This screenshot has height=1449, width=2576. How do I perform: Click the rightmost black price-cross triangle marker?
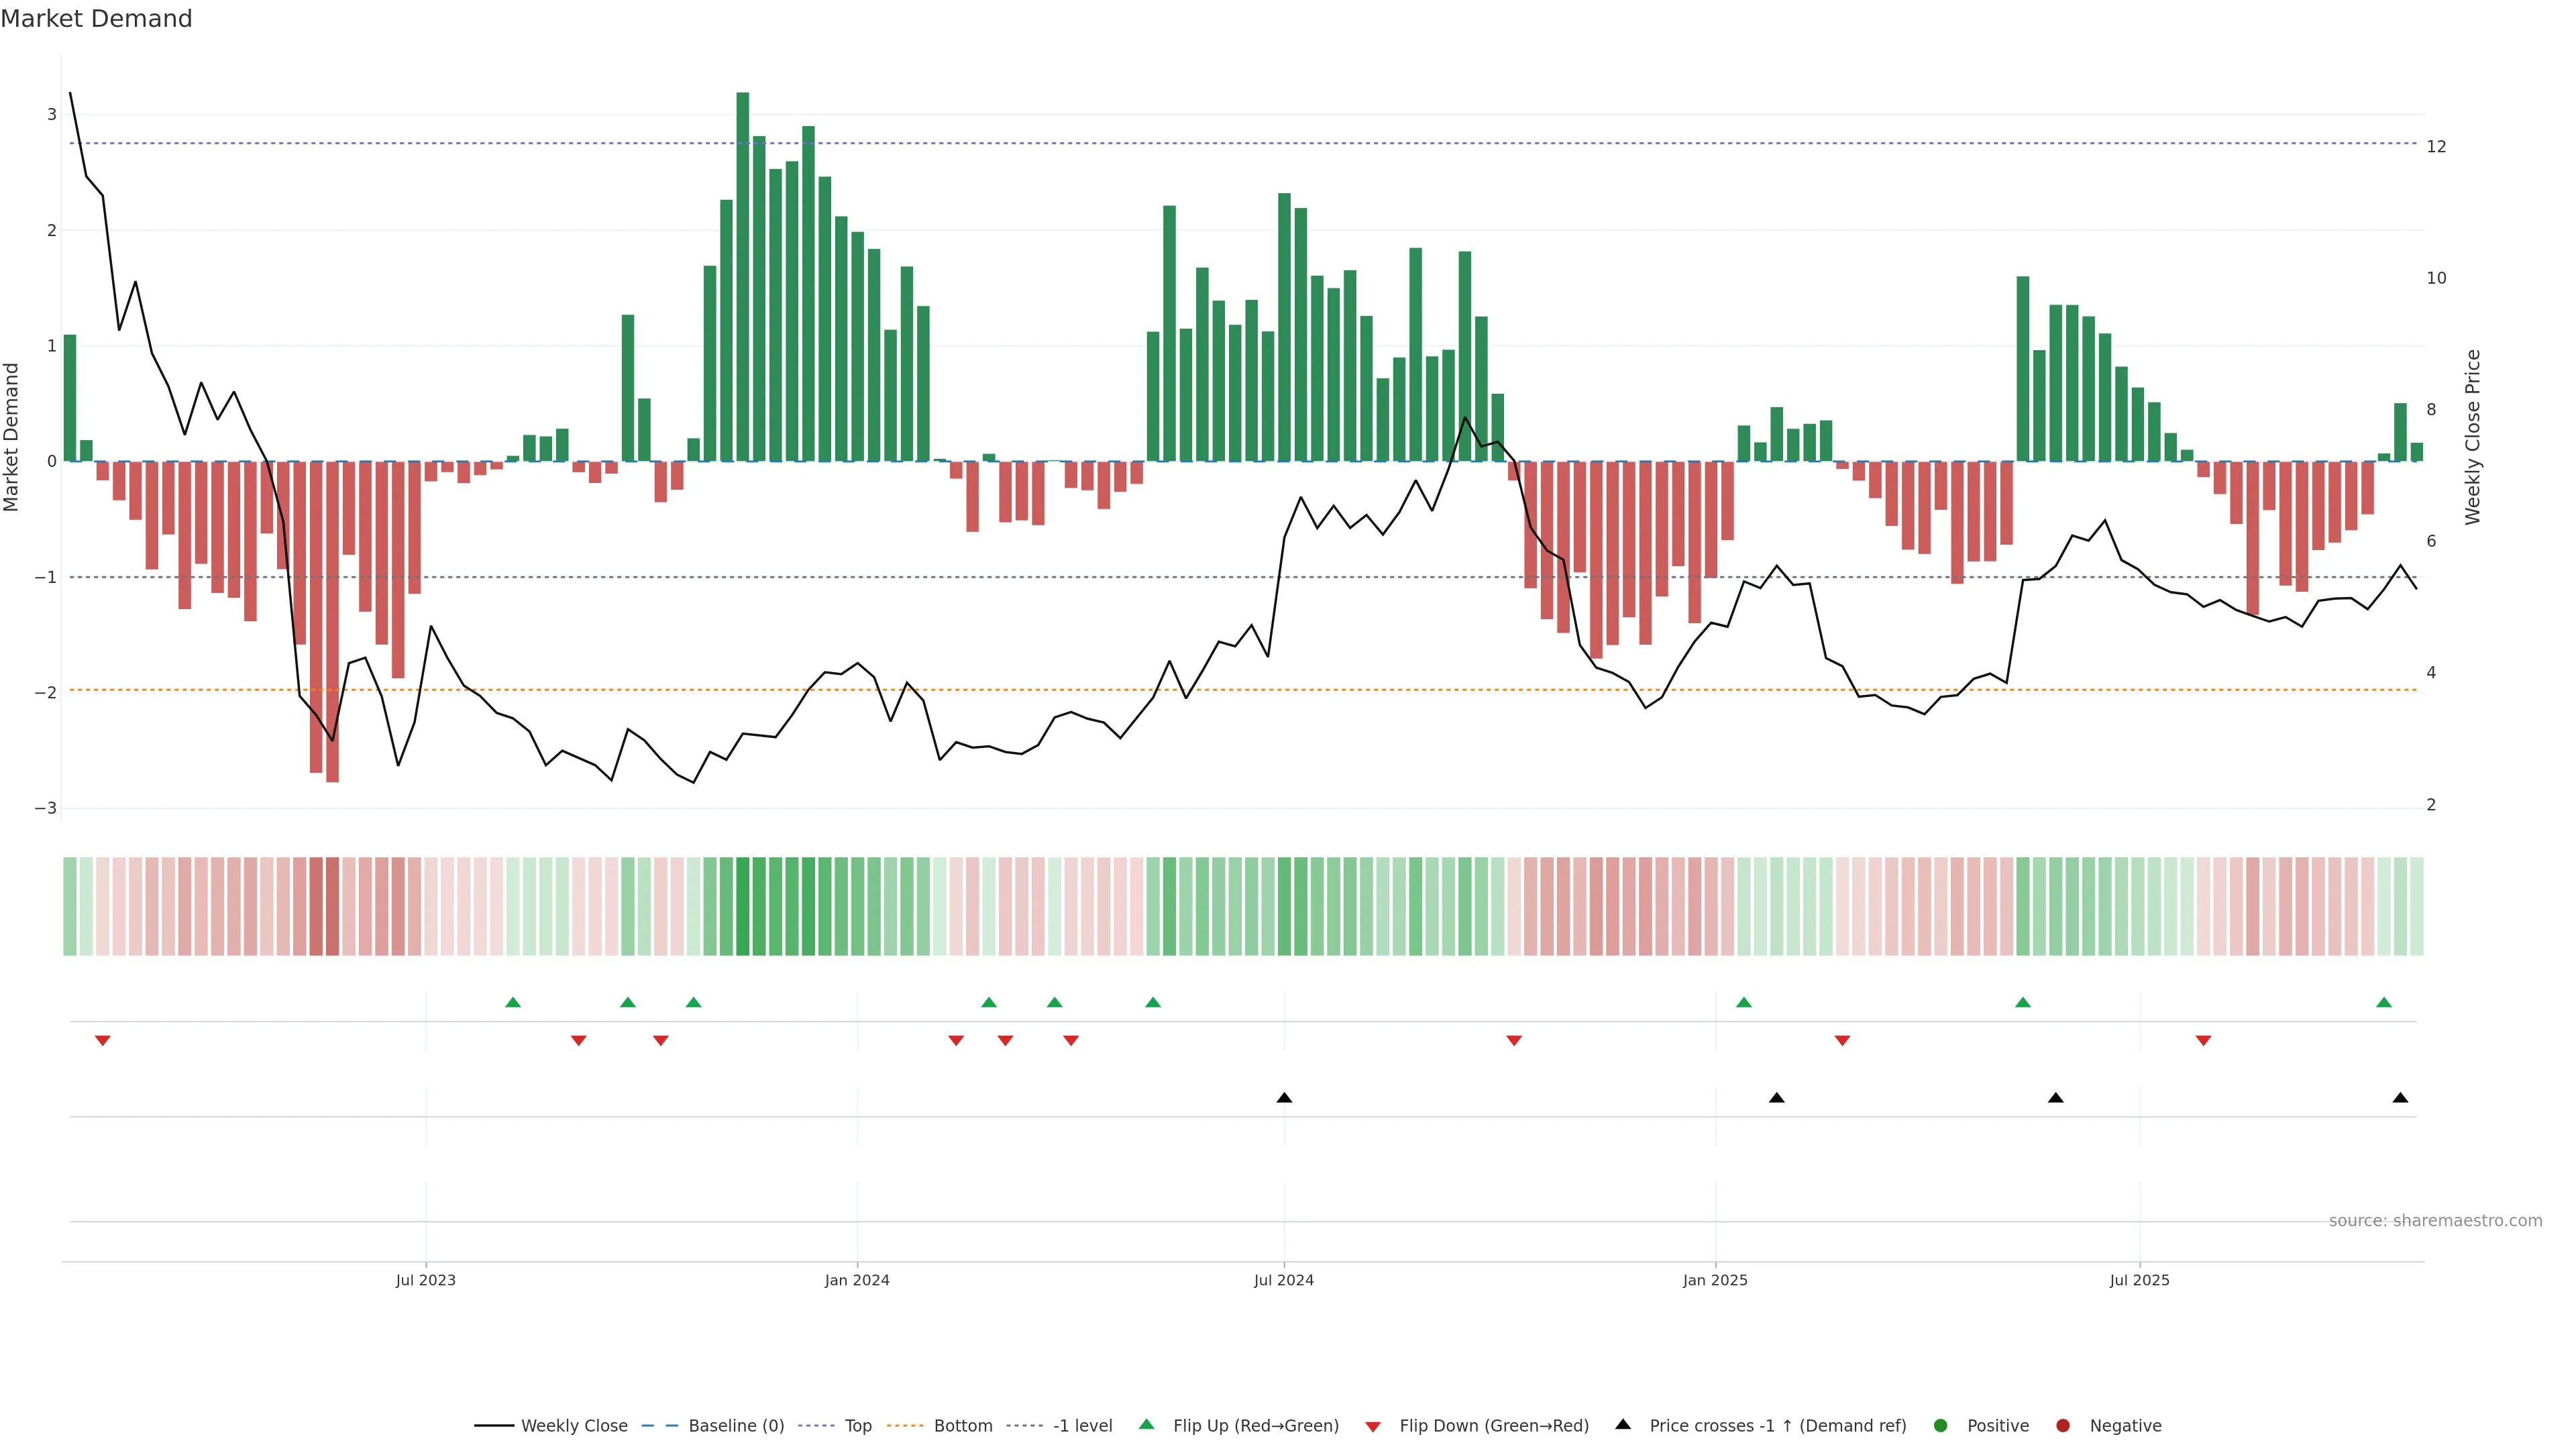[2400, 1098]
